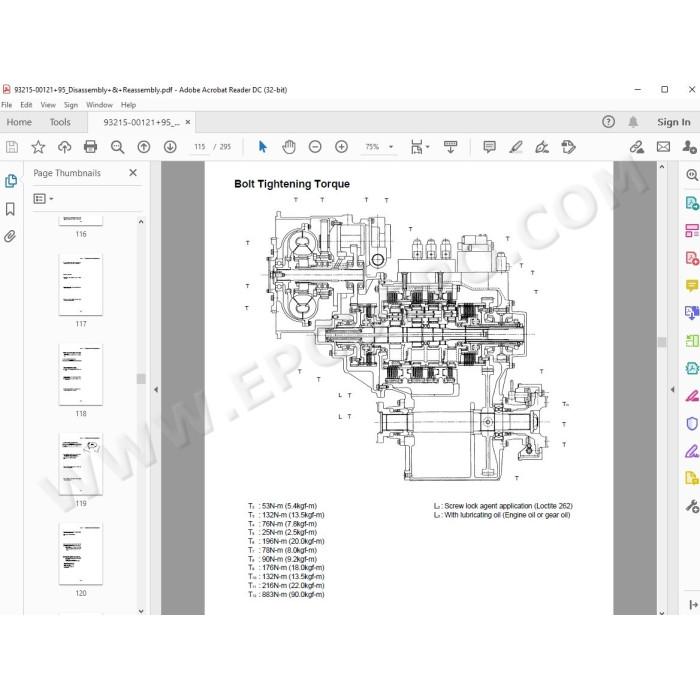Screen dimensions: 700x700
Task: Open the Sign document pen tool
Action: pyautogui.click(x=542, y=147)
